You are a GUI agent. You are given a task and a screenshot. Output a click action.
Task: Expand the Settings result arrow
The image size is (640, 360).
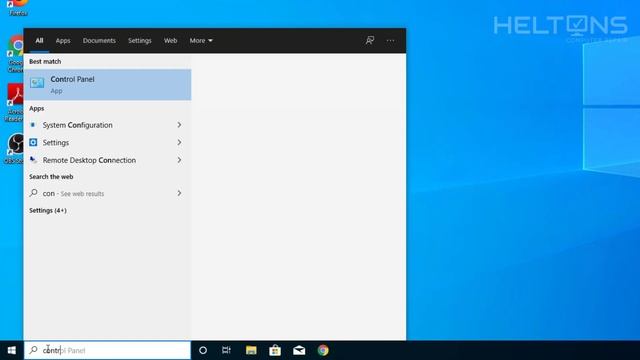(179, 142)
